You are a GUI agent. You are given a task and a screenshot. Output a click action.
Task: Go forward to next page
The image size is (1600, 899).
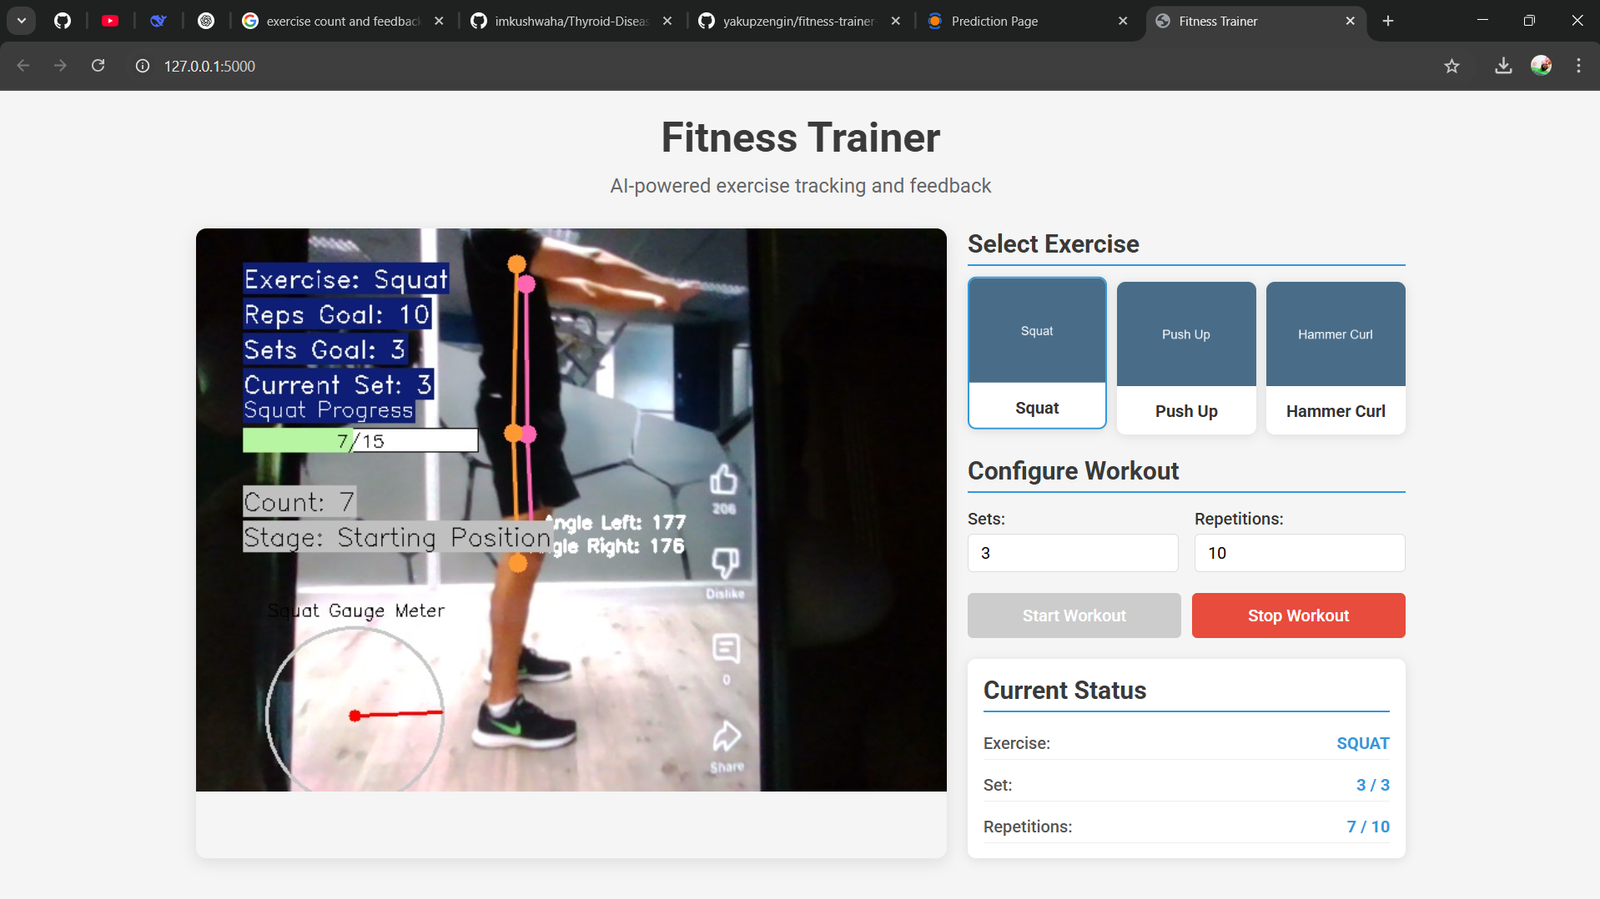click(x=60, y=66)
